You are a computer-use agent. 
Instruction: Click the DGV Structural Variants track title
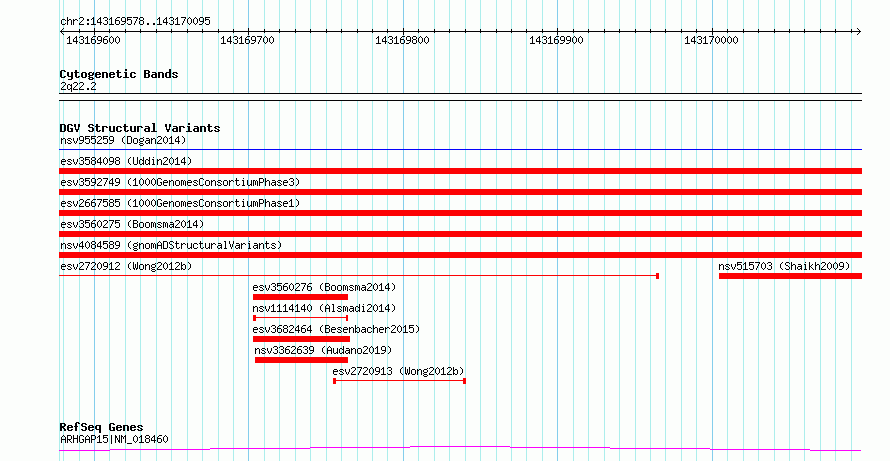(x=140, y=128)
